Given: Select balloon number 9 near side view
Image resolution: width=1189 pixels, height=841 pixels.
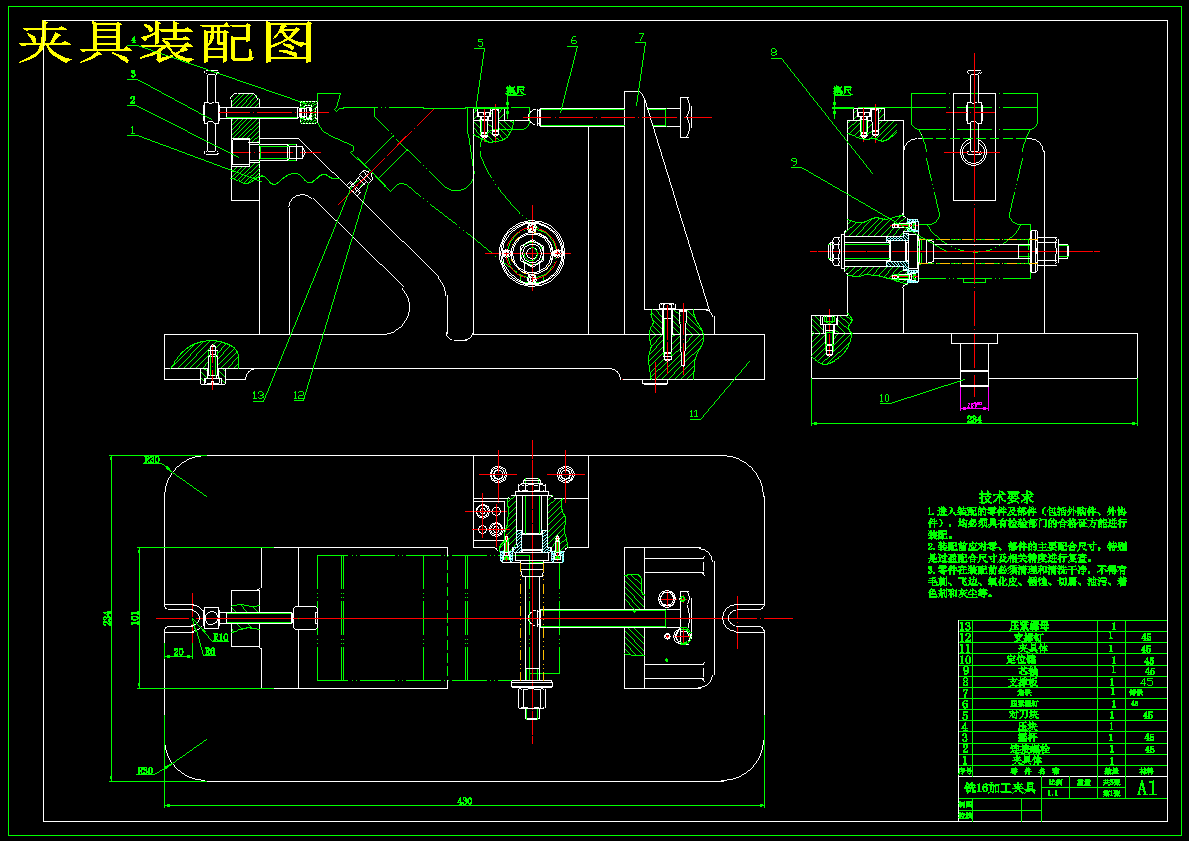Looking at the screenshot, I should (794, 161).
